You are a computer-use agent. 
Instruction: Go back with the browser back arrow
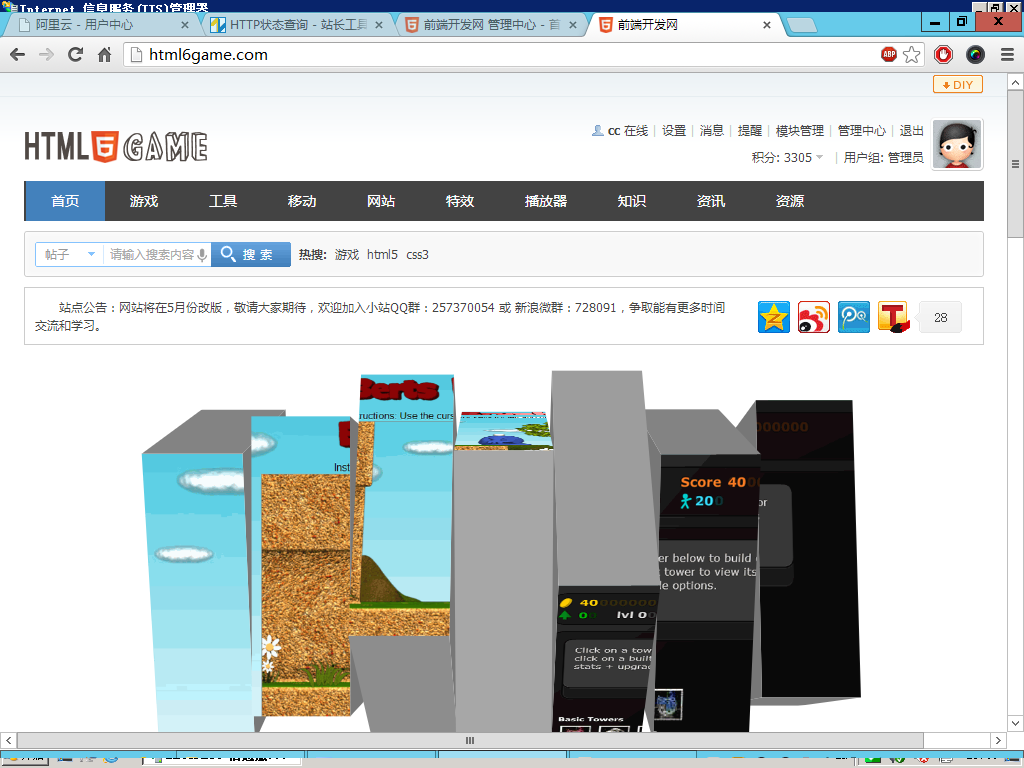pos(18,55)
